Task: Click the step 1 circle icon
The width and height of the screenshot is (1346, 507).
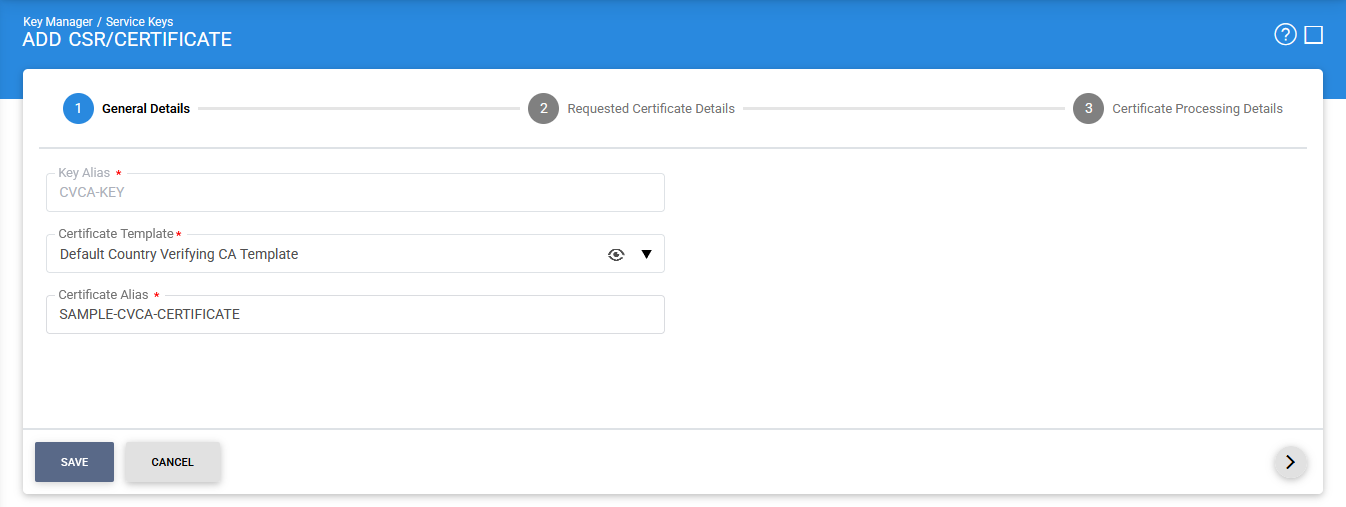Action: click(78, 109)
